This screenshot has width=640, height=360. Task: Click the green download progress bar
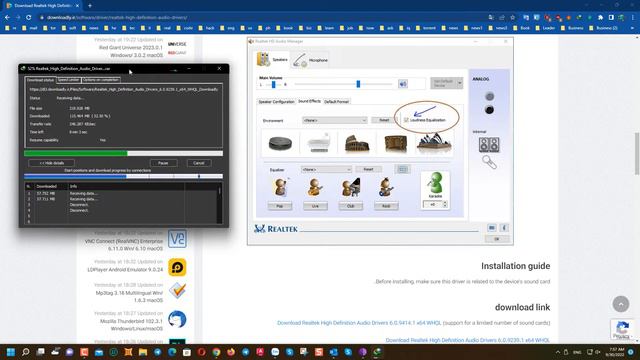(123, 153)
